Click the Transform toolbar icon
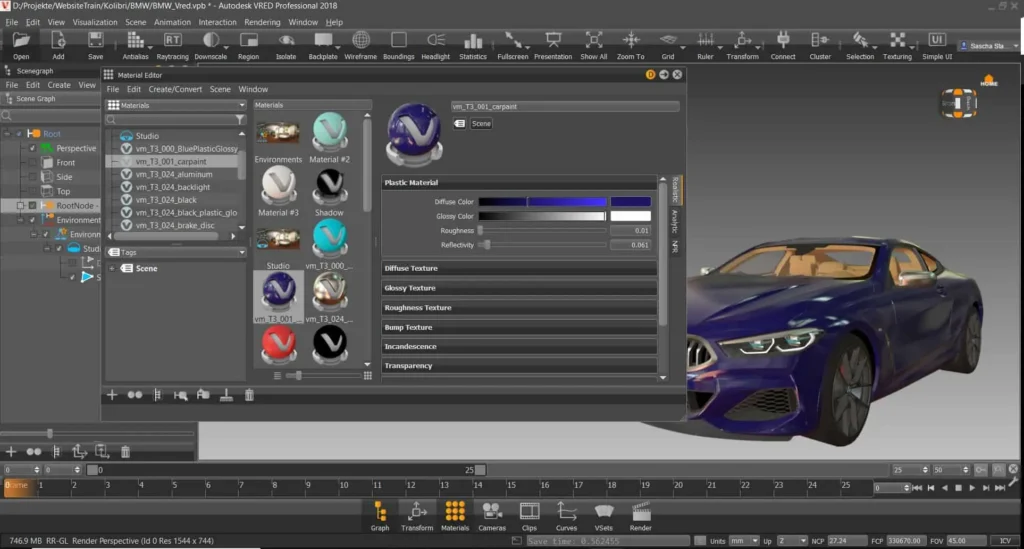This screenshot has width=1024, height=549. click(x=743, y=40)
